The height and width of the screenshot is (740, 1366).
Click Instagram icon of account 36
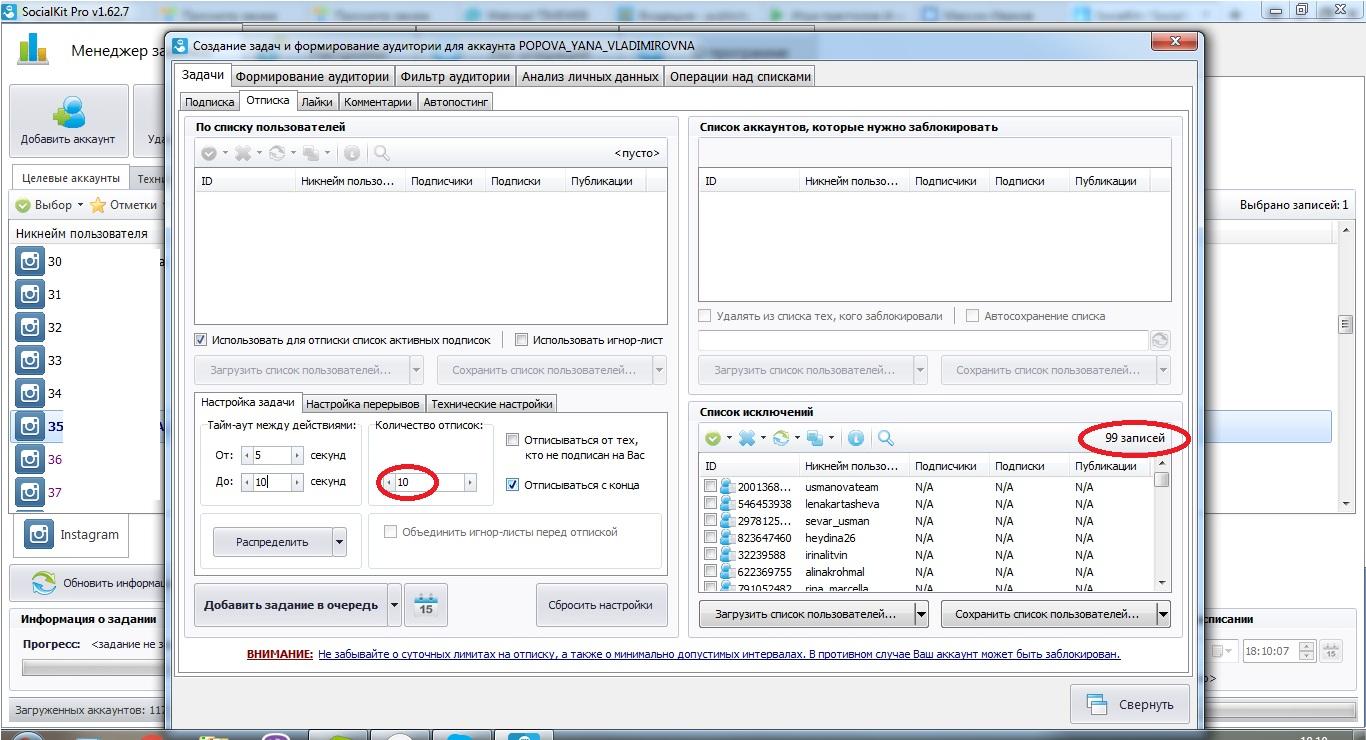(x=30, y=459)
